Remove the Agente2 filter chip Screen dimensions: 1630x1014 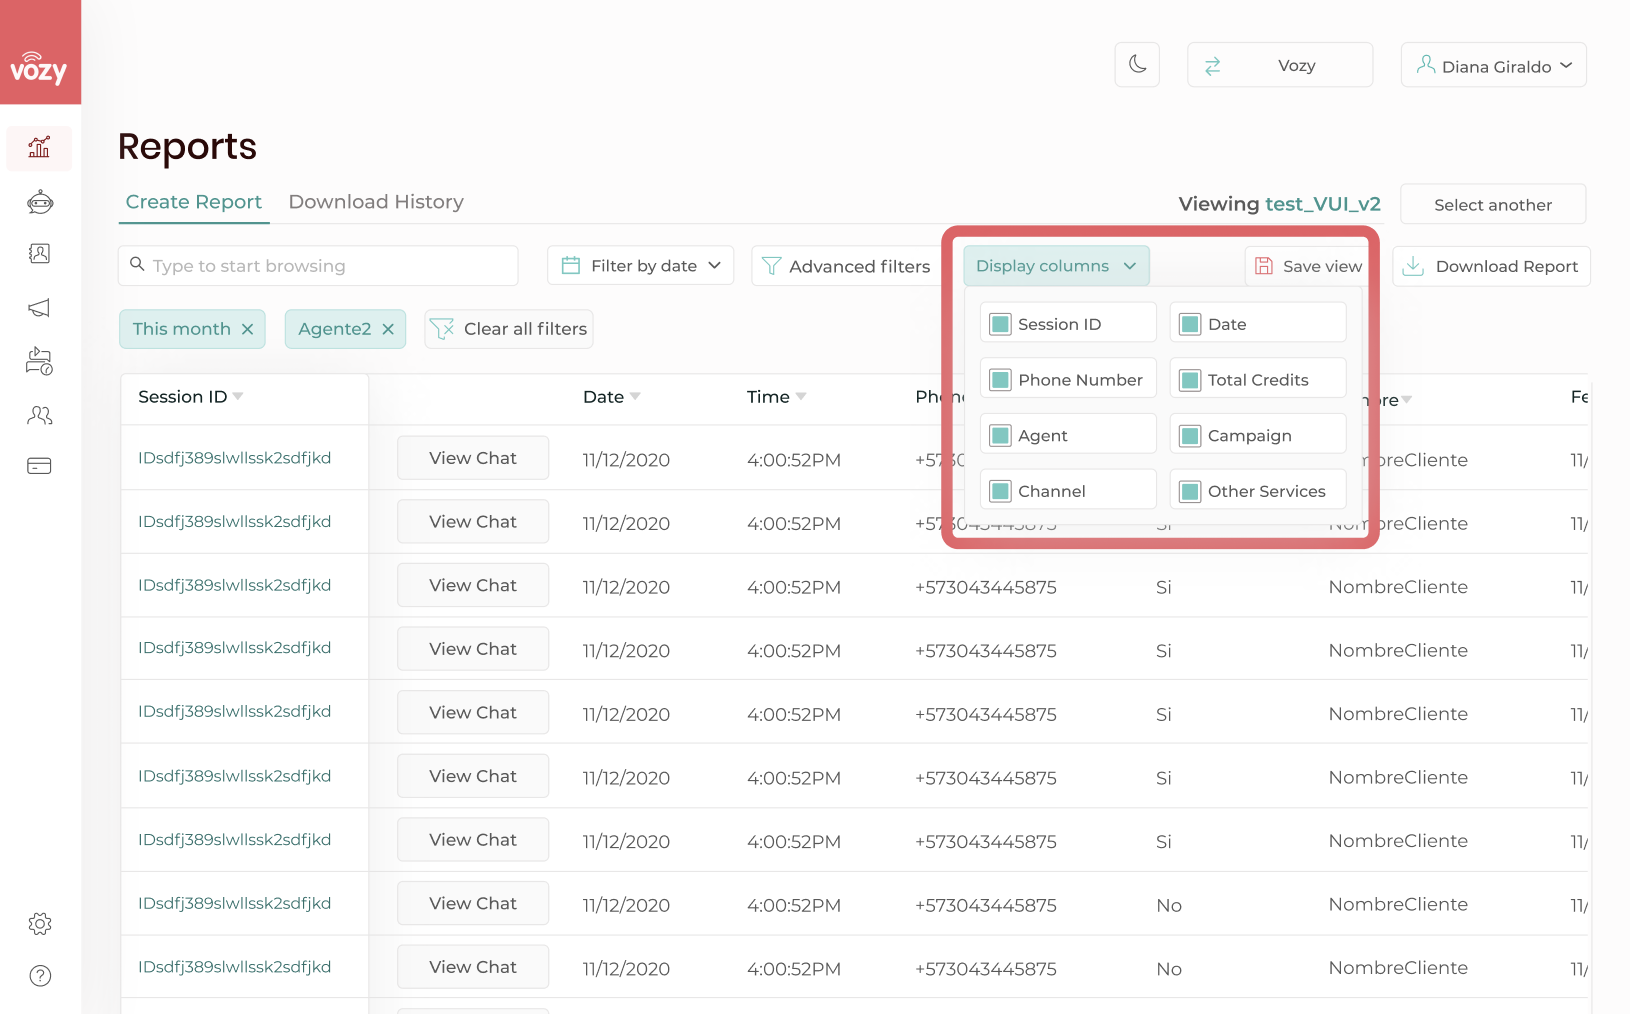coord(388,329)
